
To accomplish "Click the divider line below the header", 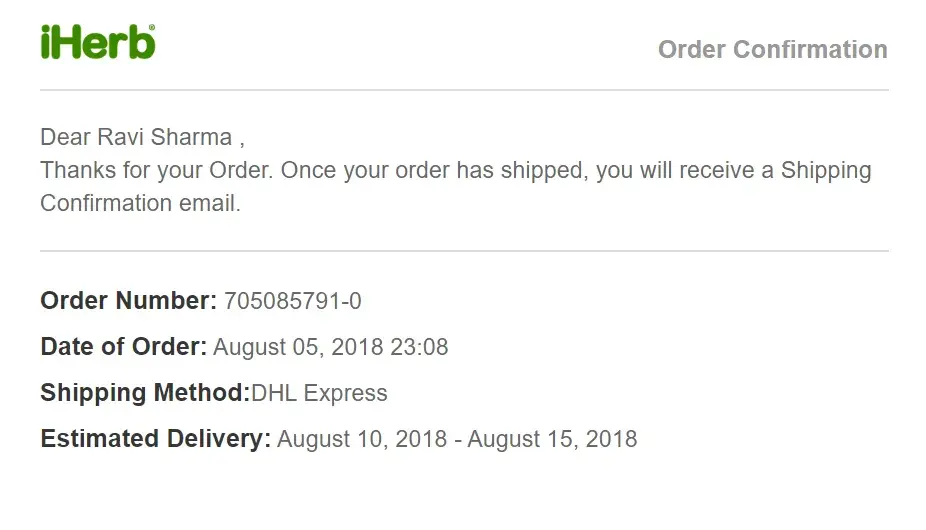I will 464,90.
